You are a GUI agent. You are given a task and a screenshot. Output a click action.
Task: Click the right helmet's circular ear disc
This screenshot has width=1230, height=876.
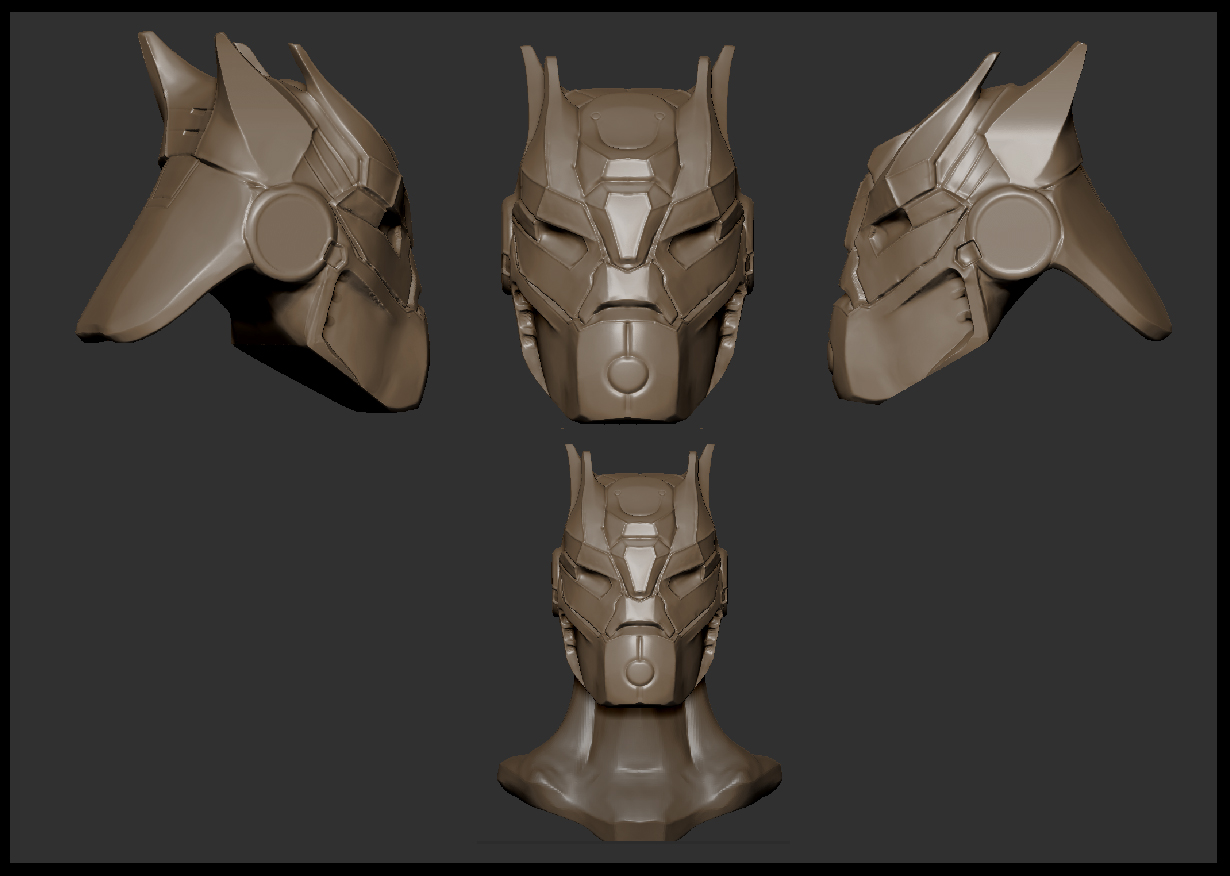(x=1014, y=231)
